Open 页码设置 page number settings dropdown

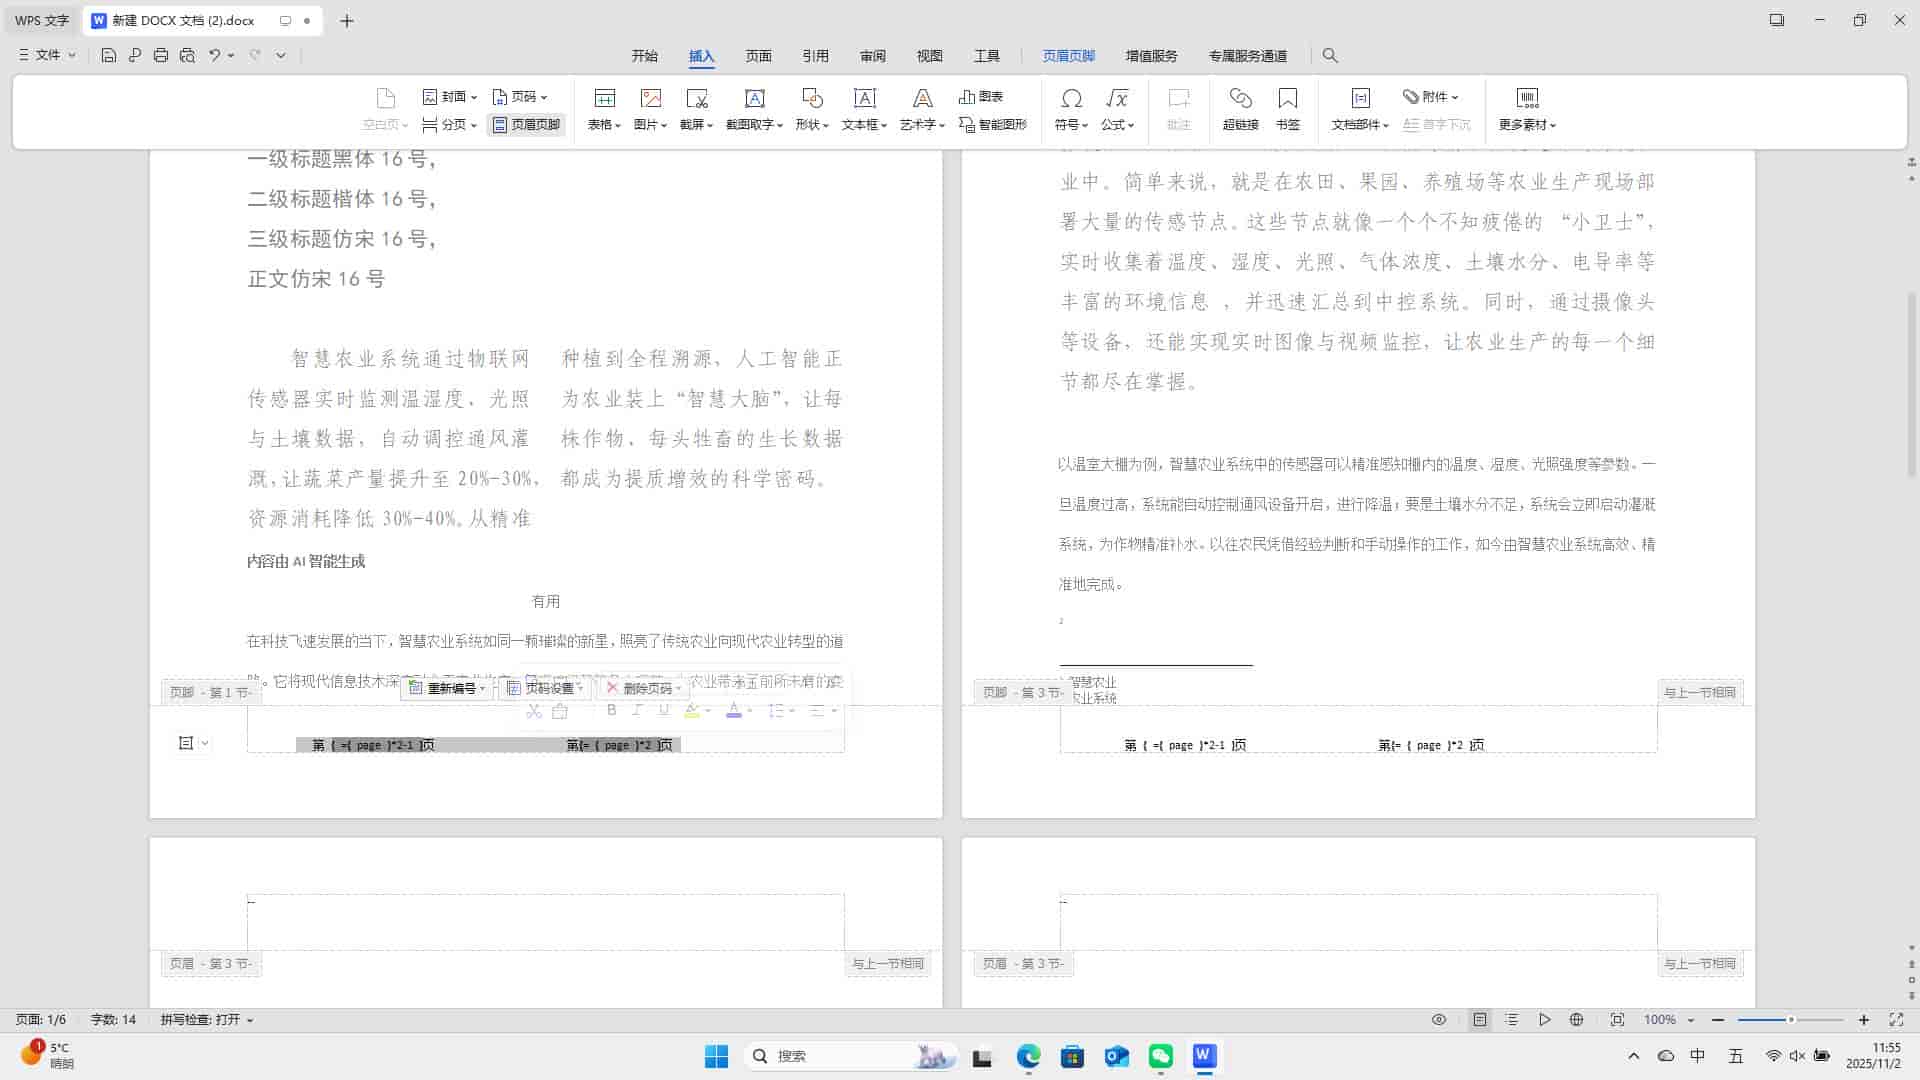pyautogui.click(x=545, y=688)
